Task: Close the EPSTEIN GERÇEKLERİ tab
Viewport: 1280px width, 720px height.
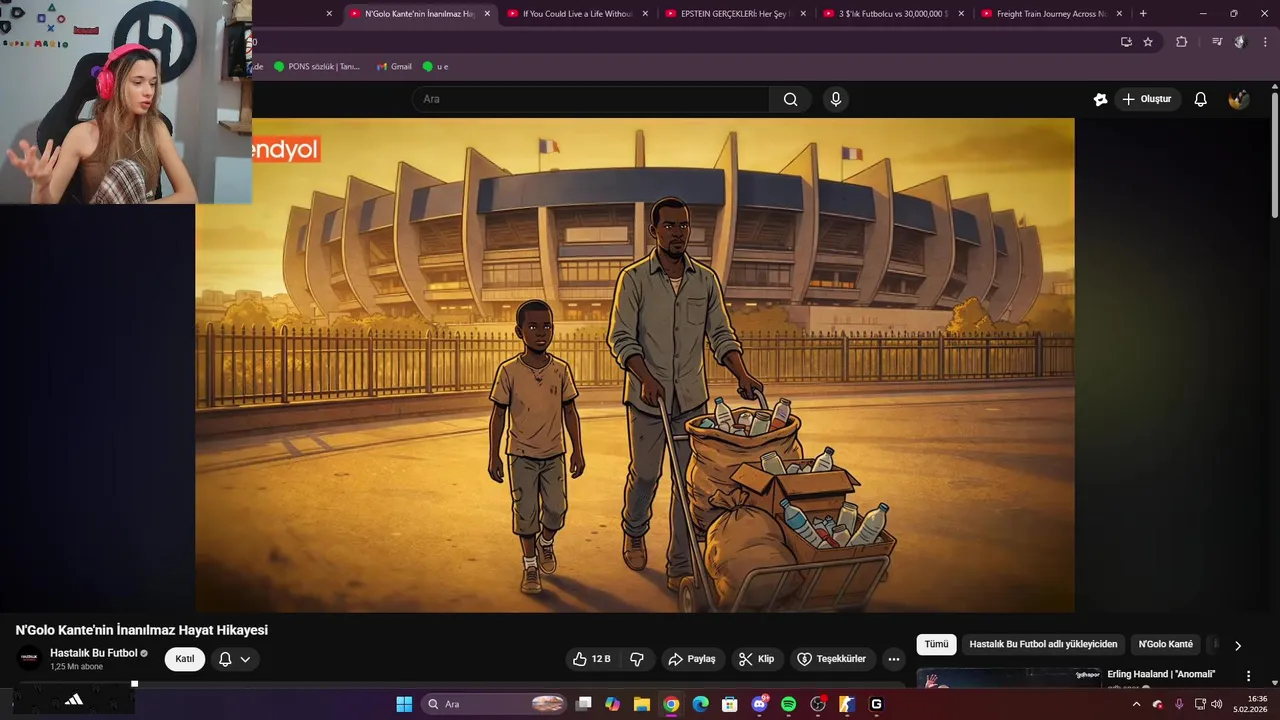Action: pyautogui.click(x=803, y=14)
